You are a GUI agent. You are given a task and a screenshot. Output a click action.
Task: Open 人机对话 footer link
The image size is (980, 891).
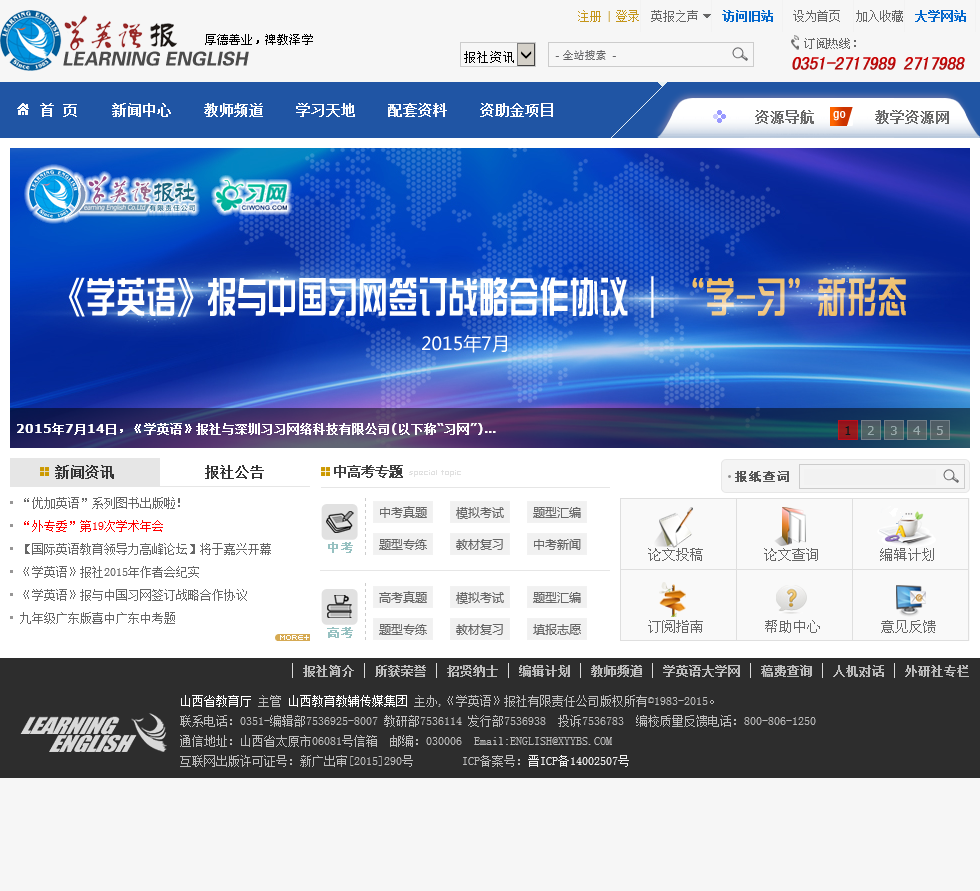pyautogui.click(x=858, y=671)
